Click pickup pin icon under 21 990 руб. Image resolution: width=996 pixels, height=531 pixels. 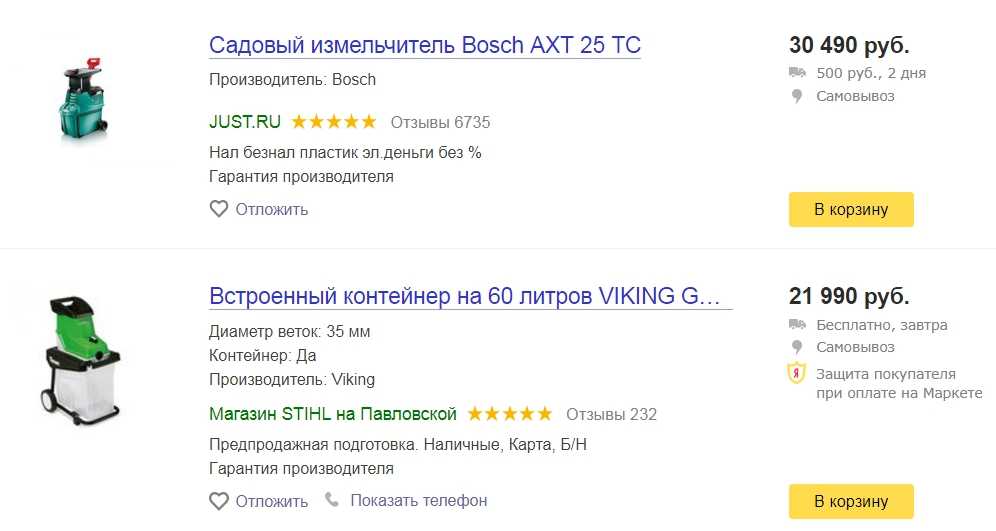coord(797,347)
